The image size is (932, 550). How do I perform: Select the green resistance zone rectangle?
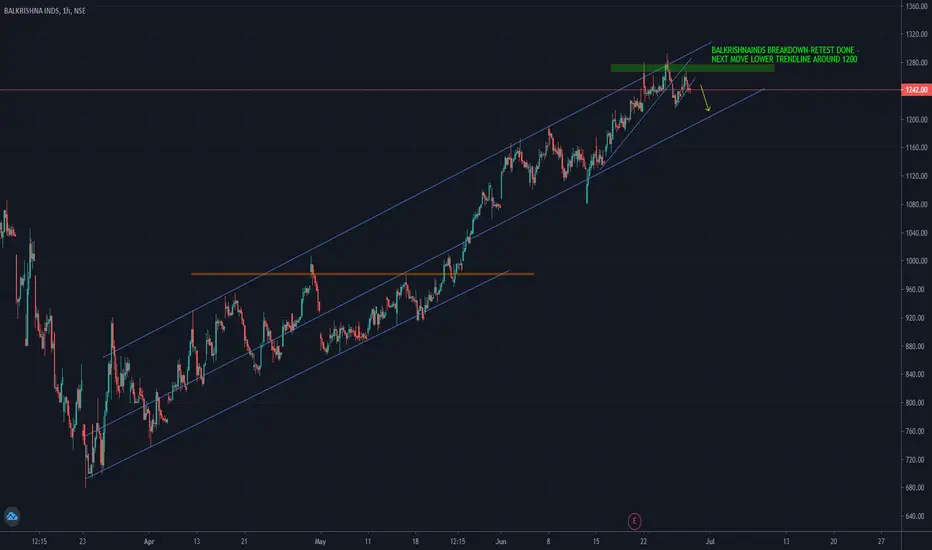tap(692, 68)
